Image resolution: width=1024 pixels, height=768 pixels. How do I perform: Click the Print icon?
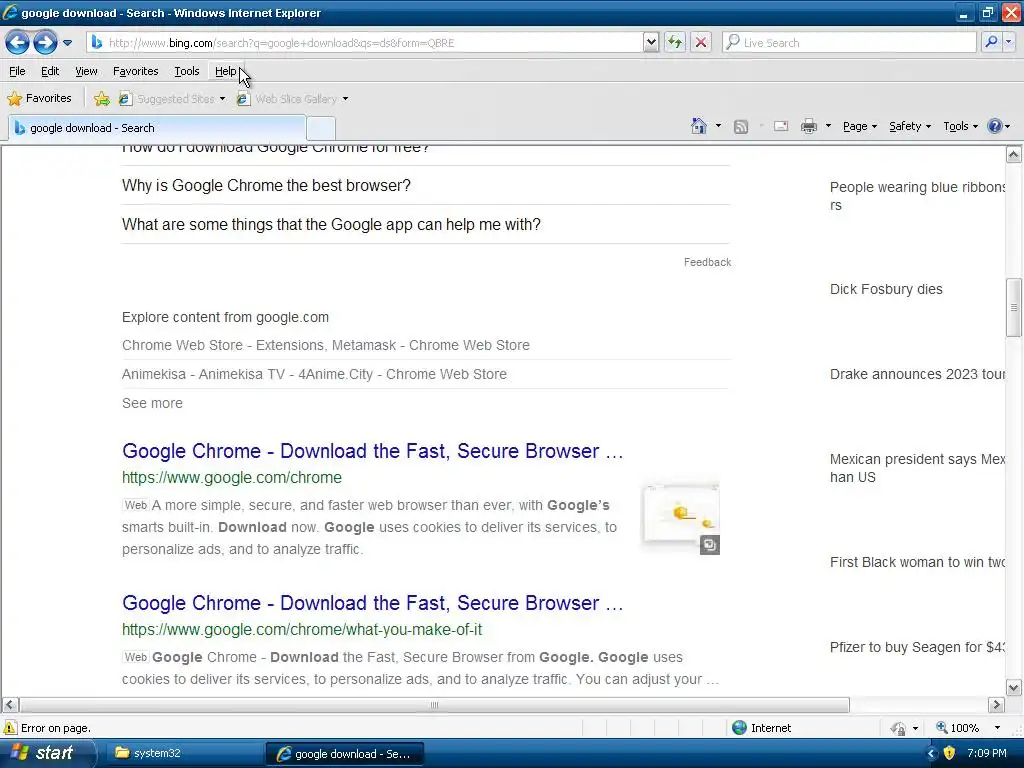click(x=808, y=127)
